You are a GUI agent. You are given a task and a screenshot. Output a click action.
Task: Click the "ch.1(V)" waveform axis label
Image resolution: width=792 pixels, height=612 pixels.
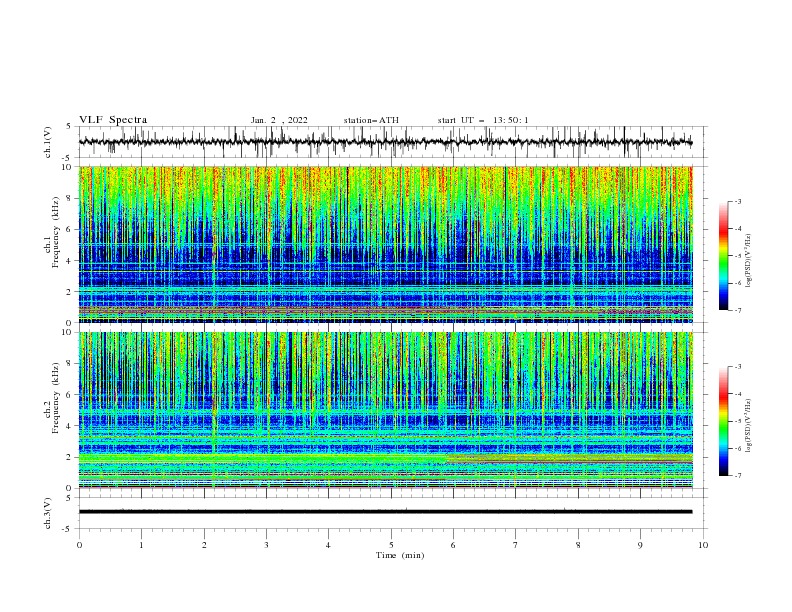(x=48, y=142)
